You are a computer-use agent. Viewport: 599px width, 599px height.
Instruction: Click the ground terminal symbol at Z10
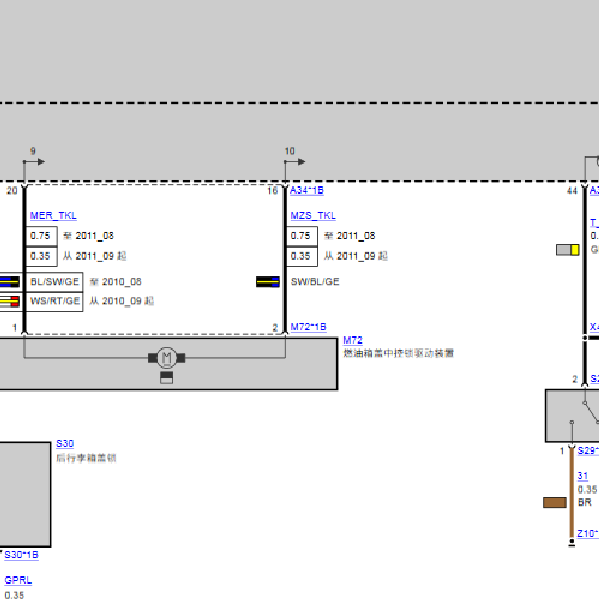(x=571, y=542)
